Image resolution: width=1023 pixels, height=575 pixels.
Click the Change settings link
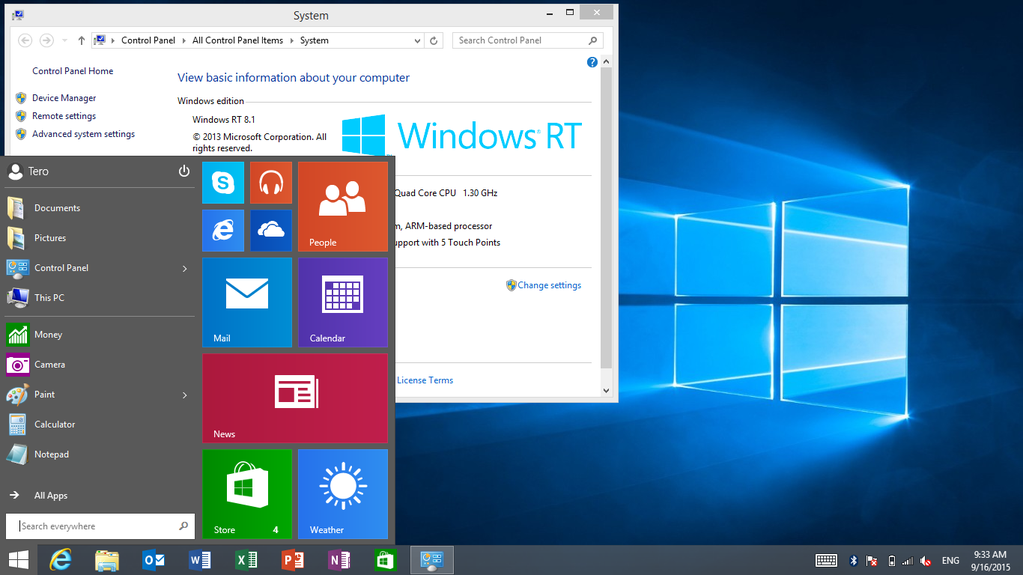(549, 285)
